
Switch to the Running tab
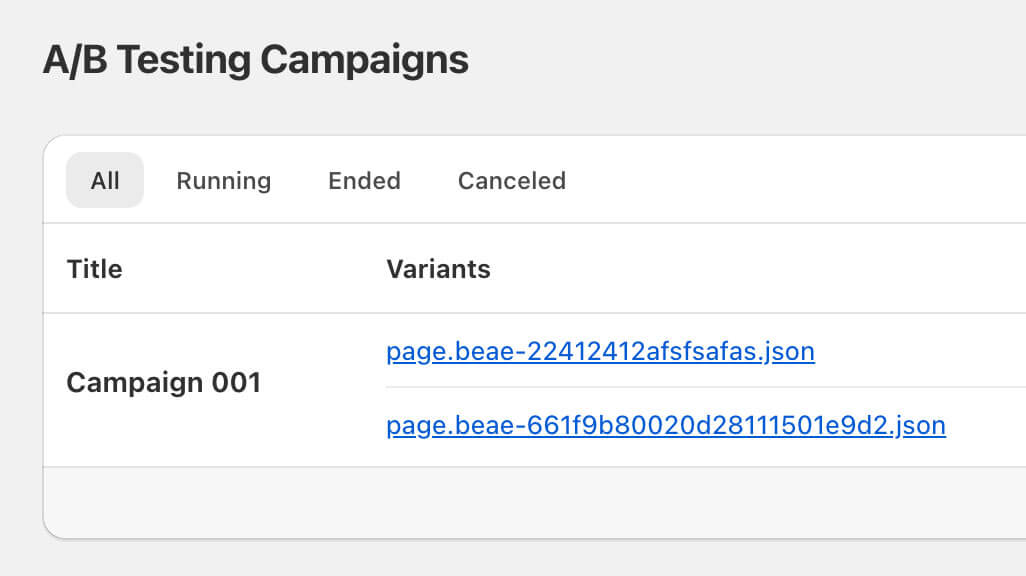224,181
